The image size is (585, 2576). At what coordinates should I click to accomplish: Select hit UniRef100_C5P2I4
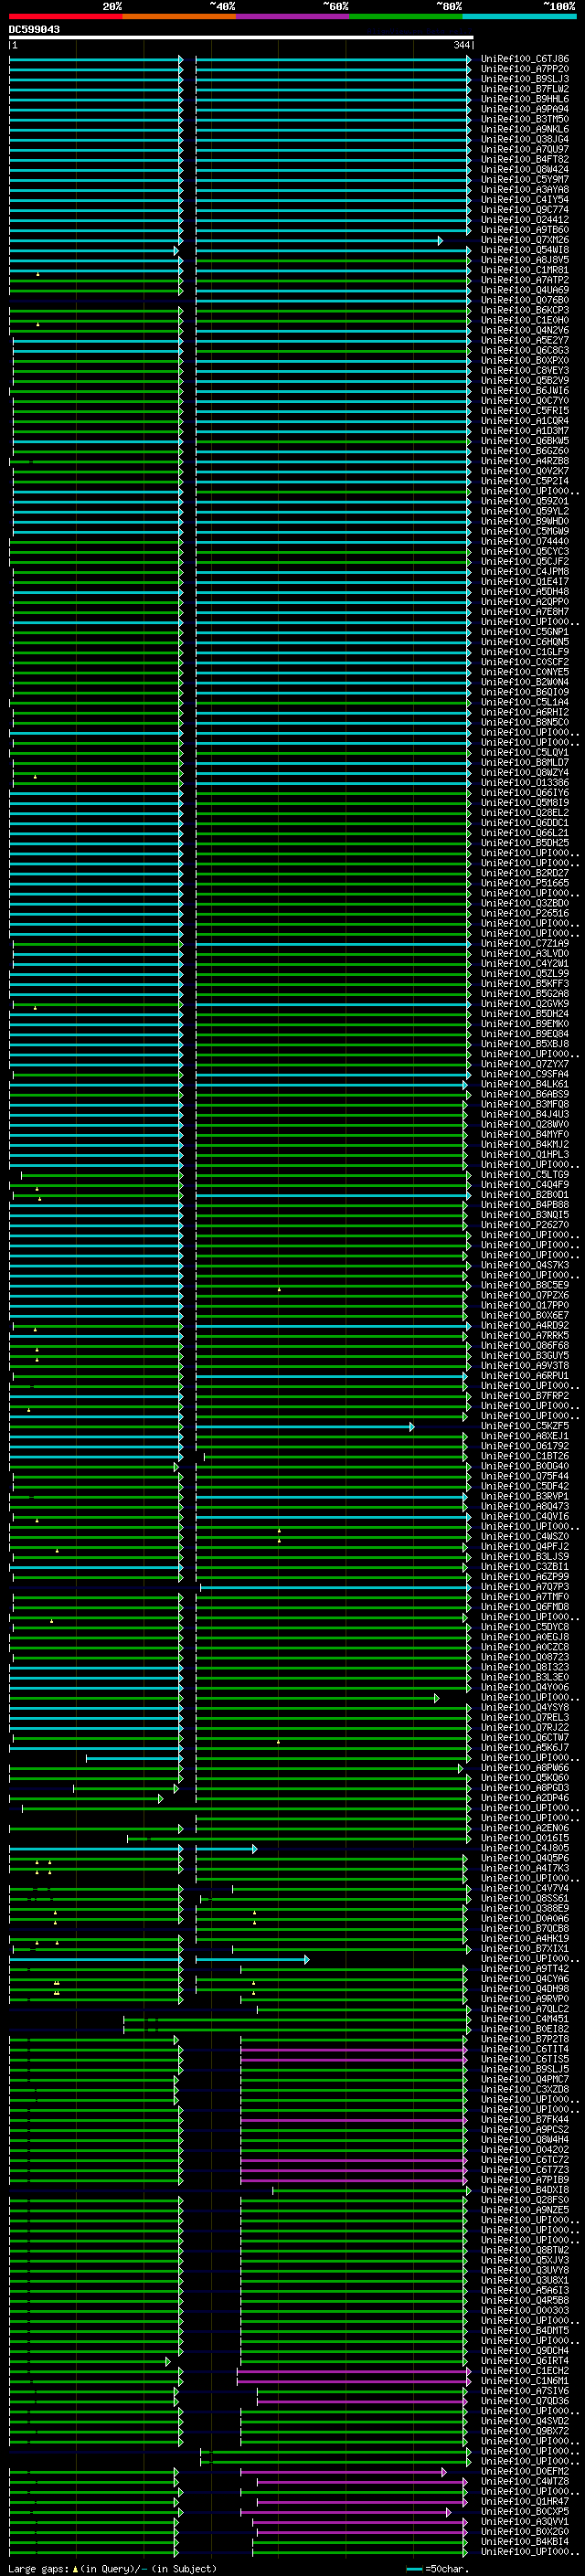click(x=525, y=481)
